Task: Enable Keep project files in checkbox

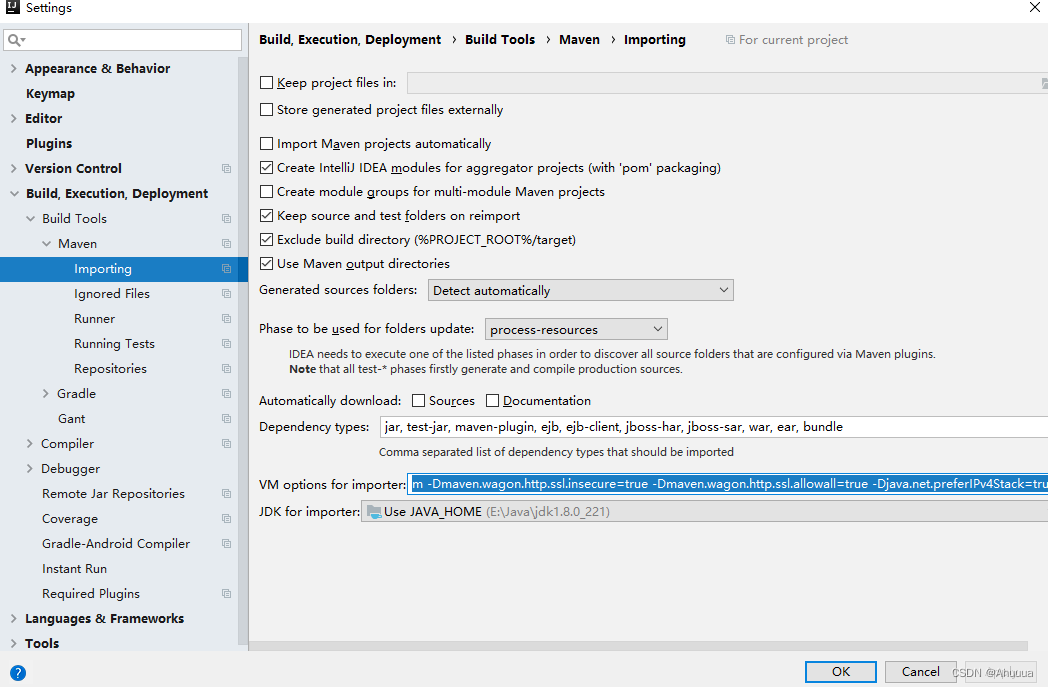Action: tap(266, 82)
